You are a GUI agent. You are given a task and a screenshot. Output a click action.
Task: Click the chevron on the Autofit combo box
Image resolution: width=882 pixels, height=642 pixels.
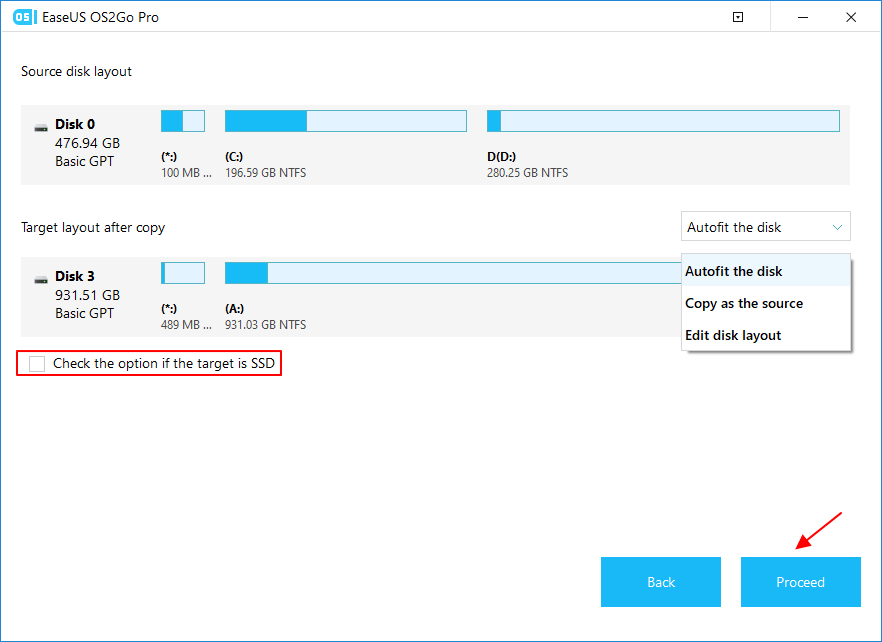coord(838,226)
